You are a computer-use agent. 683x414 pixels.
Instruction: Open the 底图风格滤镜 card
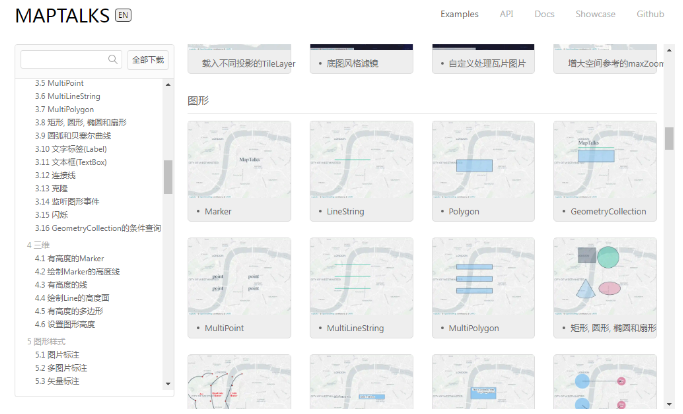pyautogui.click(x=362, y=59)
